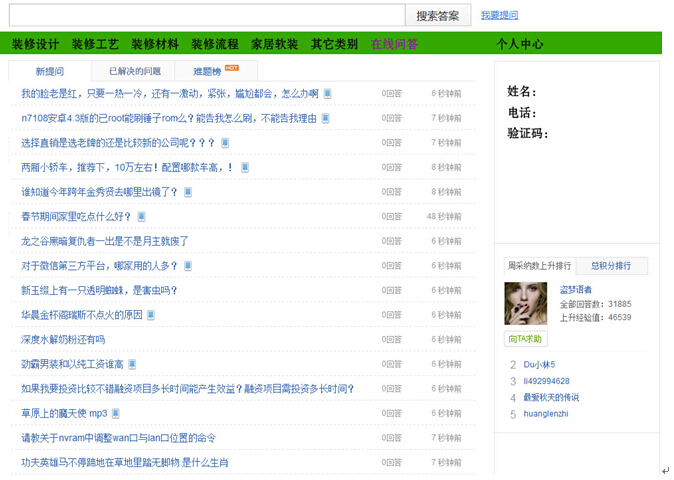Click the icon beside 对于微信第三方平台 question

pos(188,266)
